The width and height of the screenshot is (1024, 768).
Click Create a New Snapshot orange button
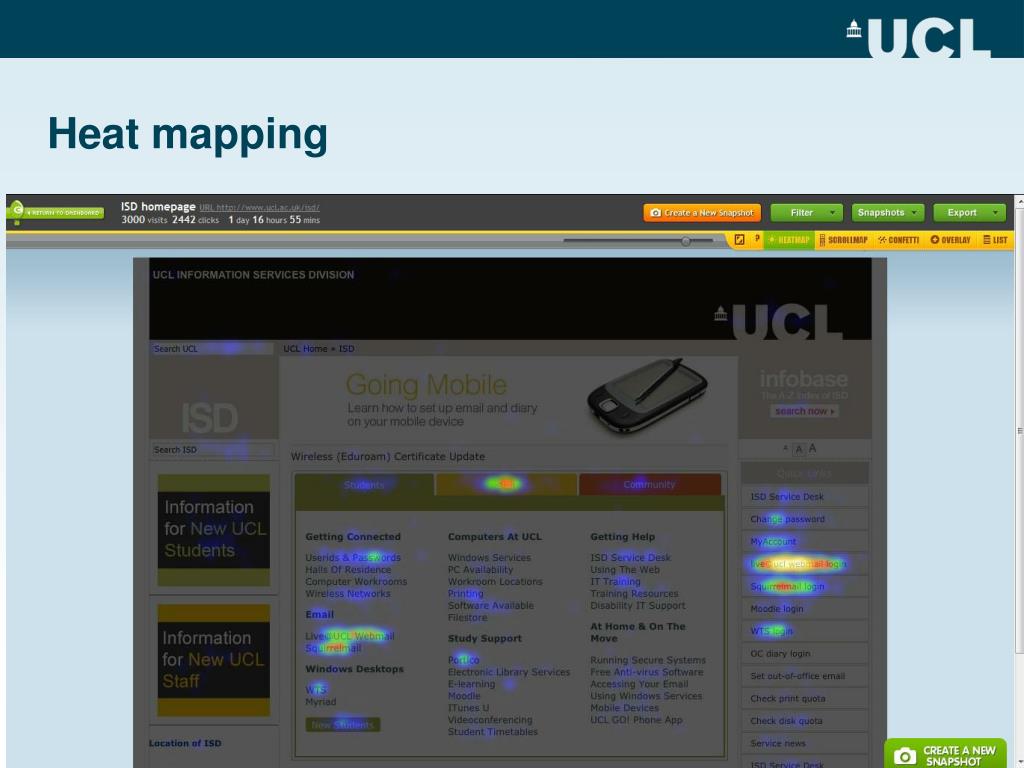click(702, 213)
